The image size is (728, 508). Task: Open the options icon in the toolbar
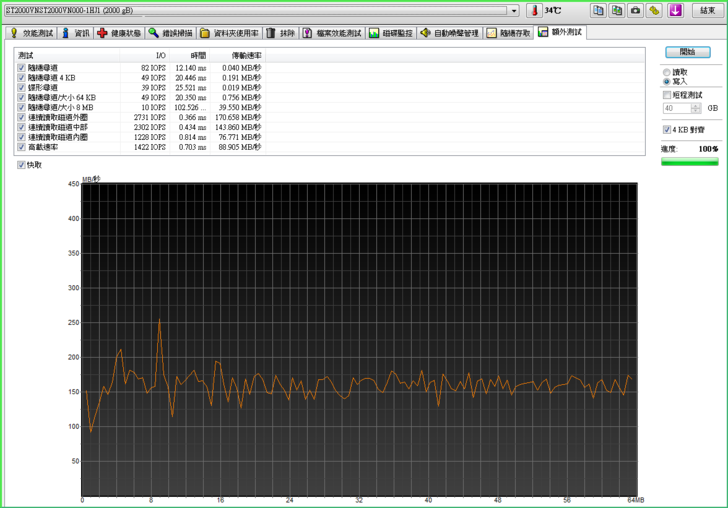point(654,10)
